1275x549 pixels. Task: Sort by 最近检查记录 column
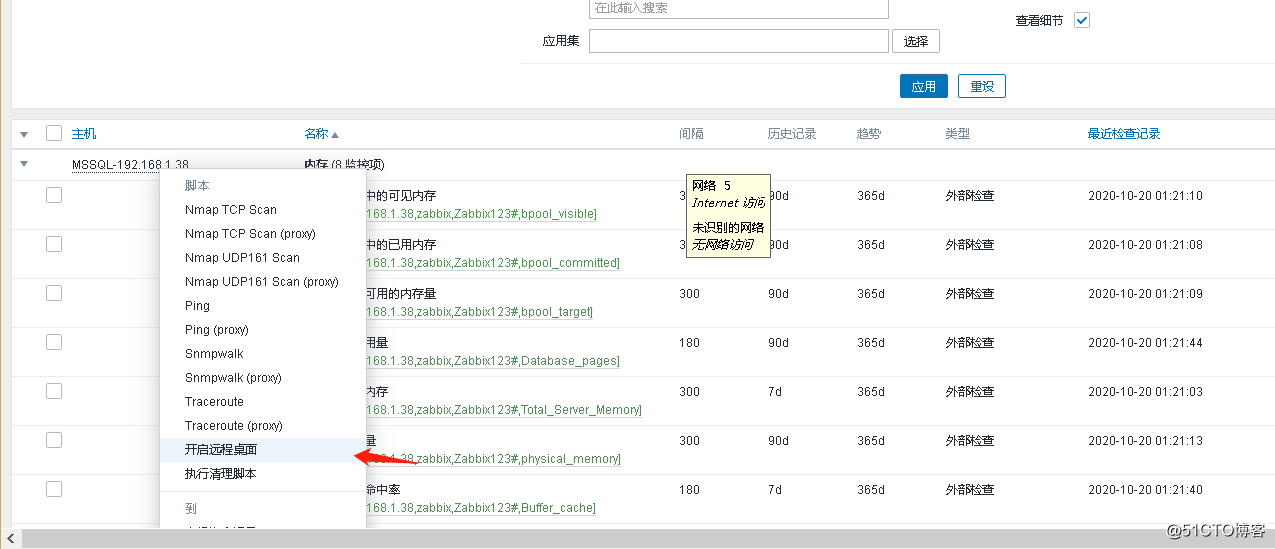pos(1124,134)
